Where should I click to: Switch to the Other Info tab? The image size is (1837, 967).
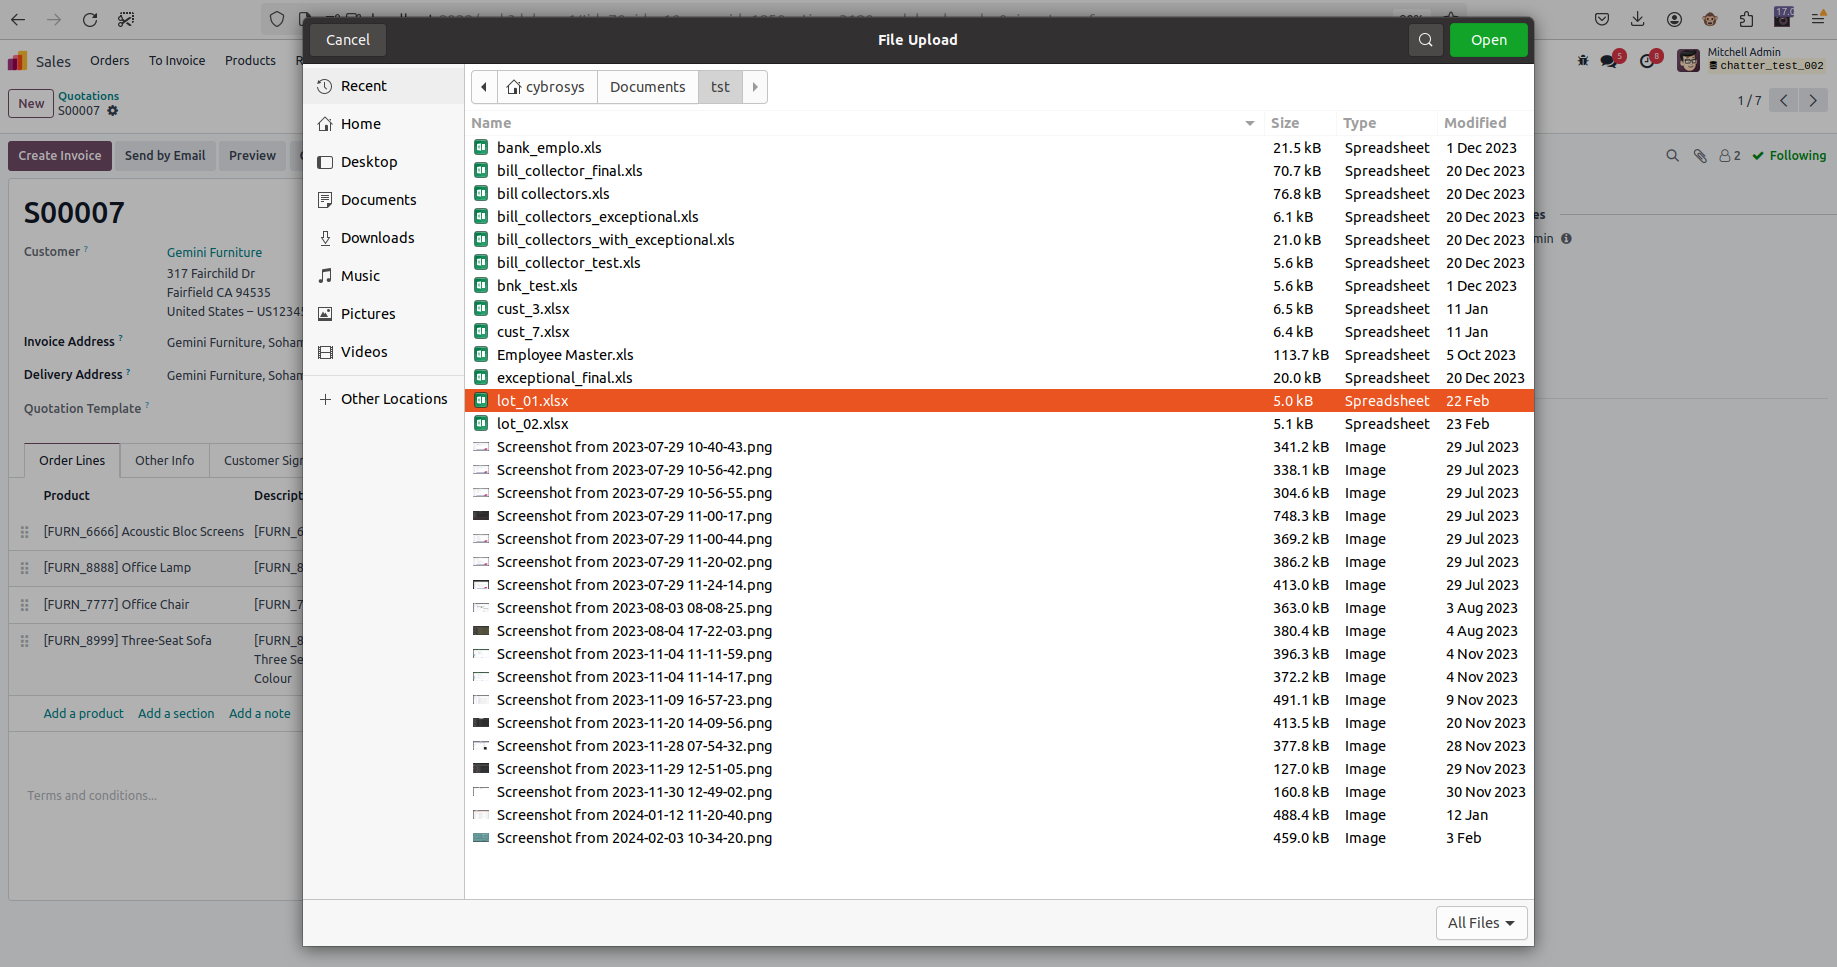[x=165, y=461]
